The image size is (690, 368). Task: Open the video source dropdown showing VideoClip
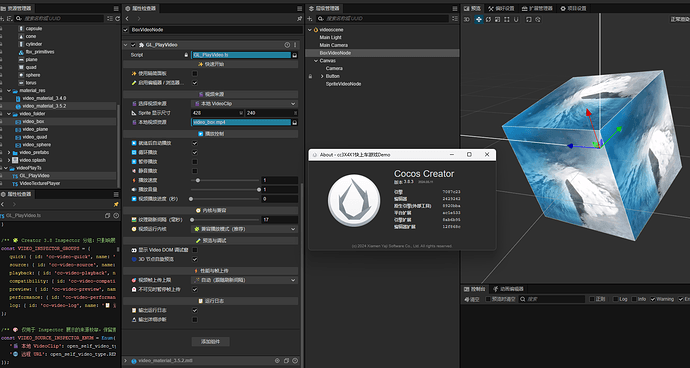click(x=244, y=103)
